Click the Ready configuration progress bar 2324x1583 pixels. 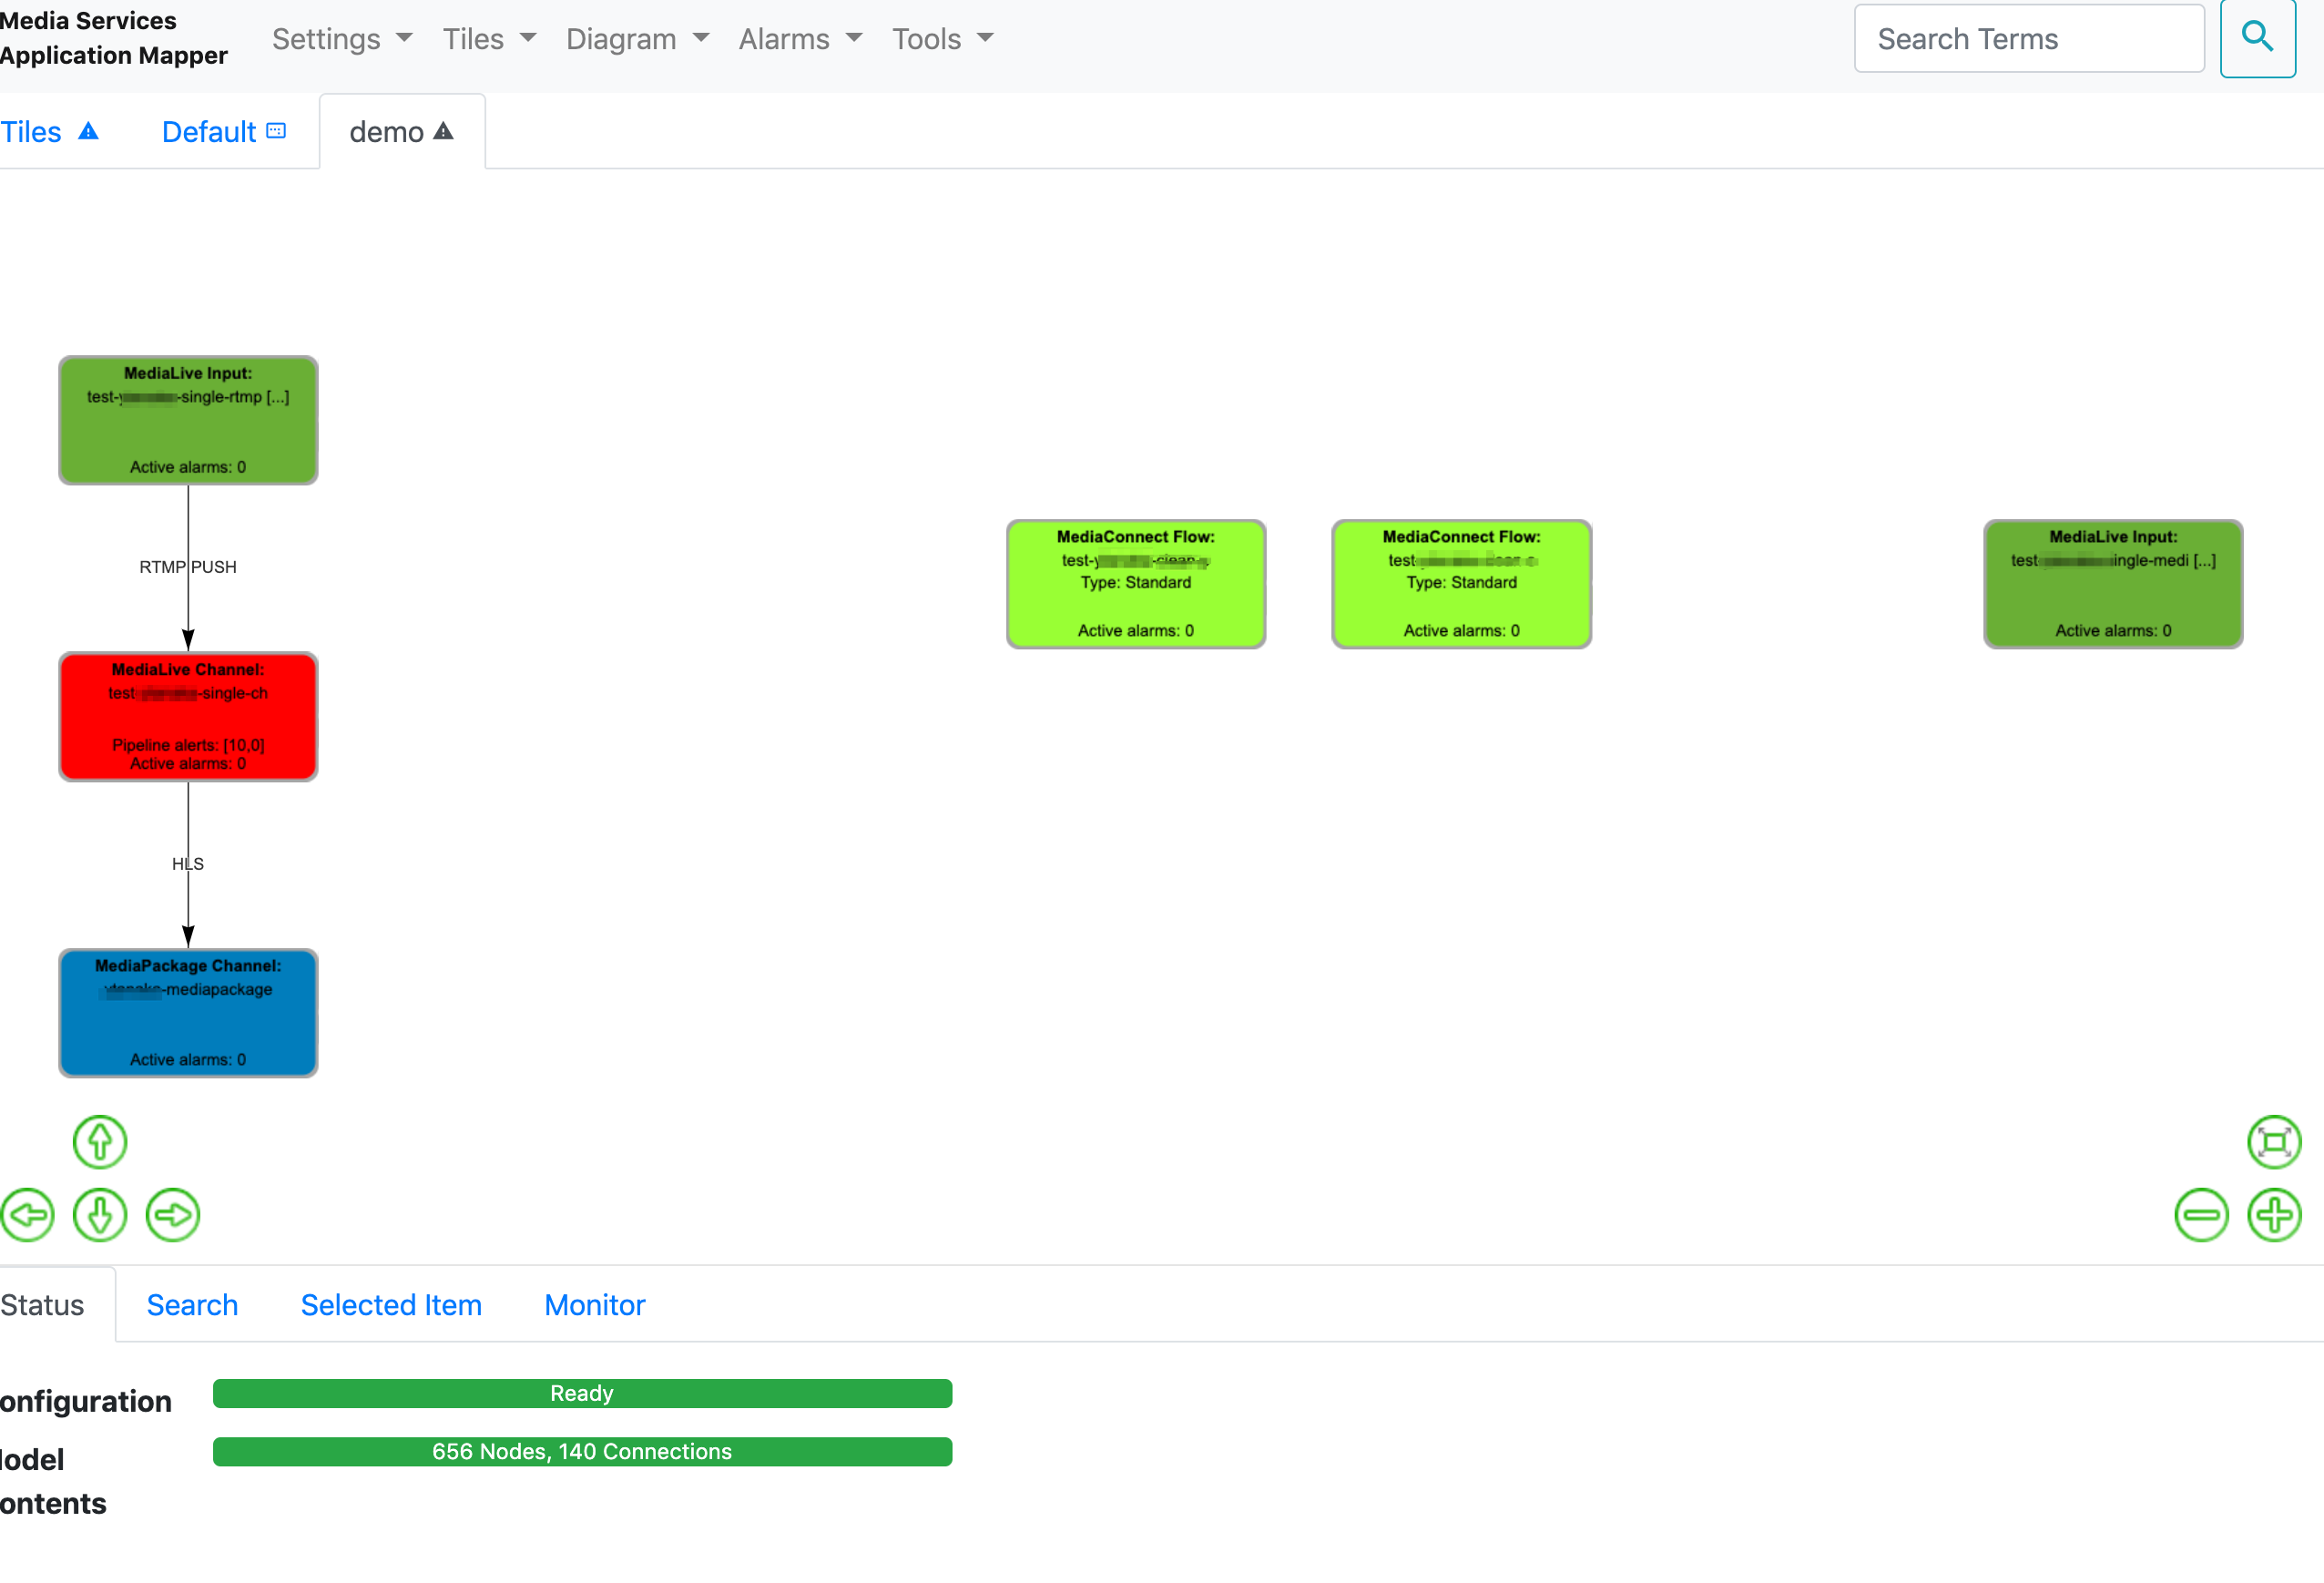coord(582,1392)
